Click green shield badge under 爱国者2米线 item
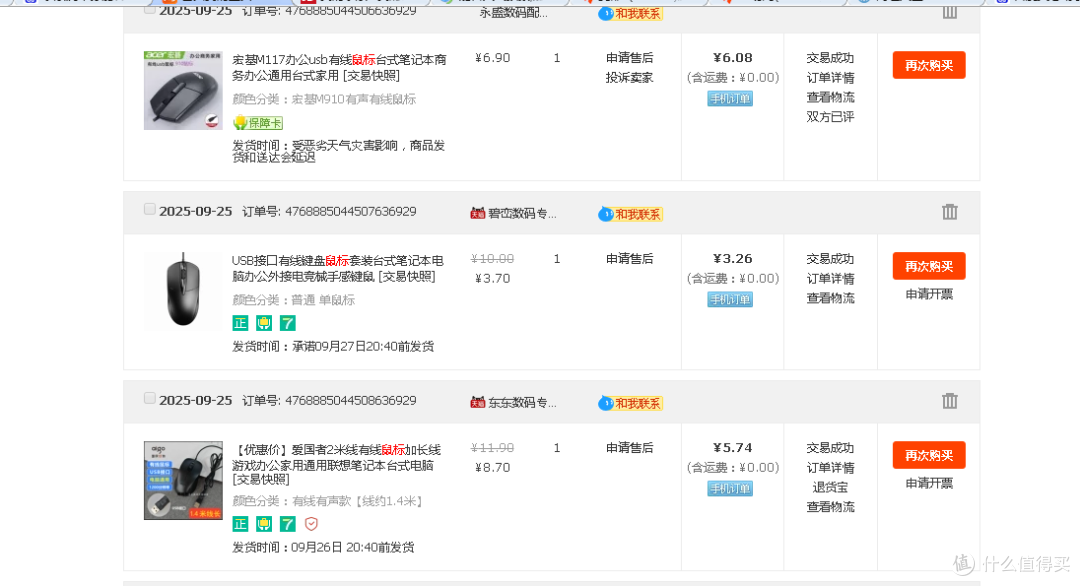The width and height of the screenshot is (1080, 586). (x=264, y=524)
